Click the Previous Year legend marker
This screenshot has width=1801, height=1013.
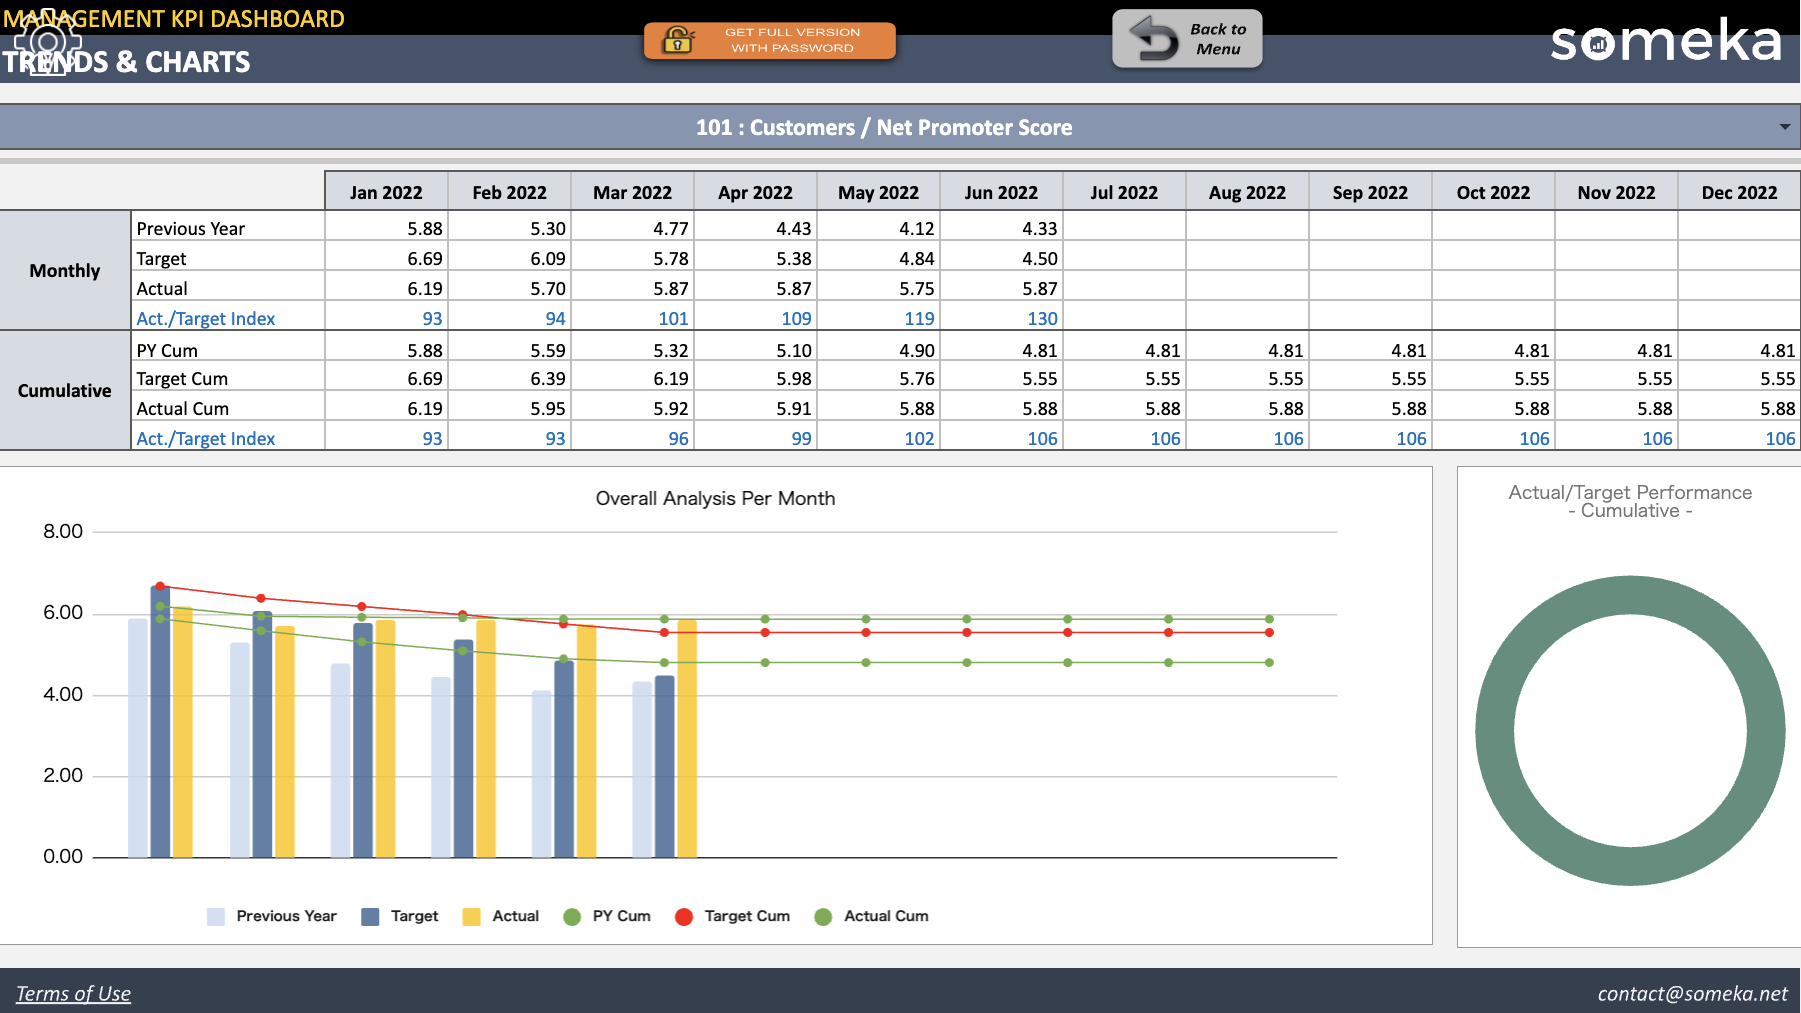[215, 916]
